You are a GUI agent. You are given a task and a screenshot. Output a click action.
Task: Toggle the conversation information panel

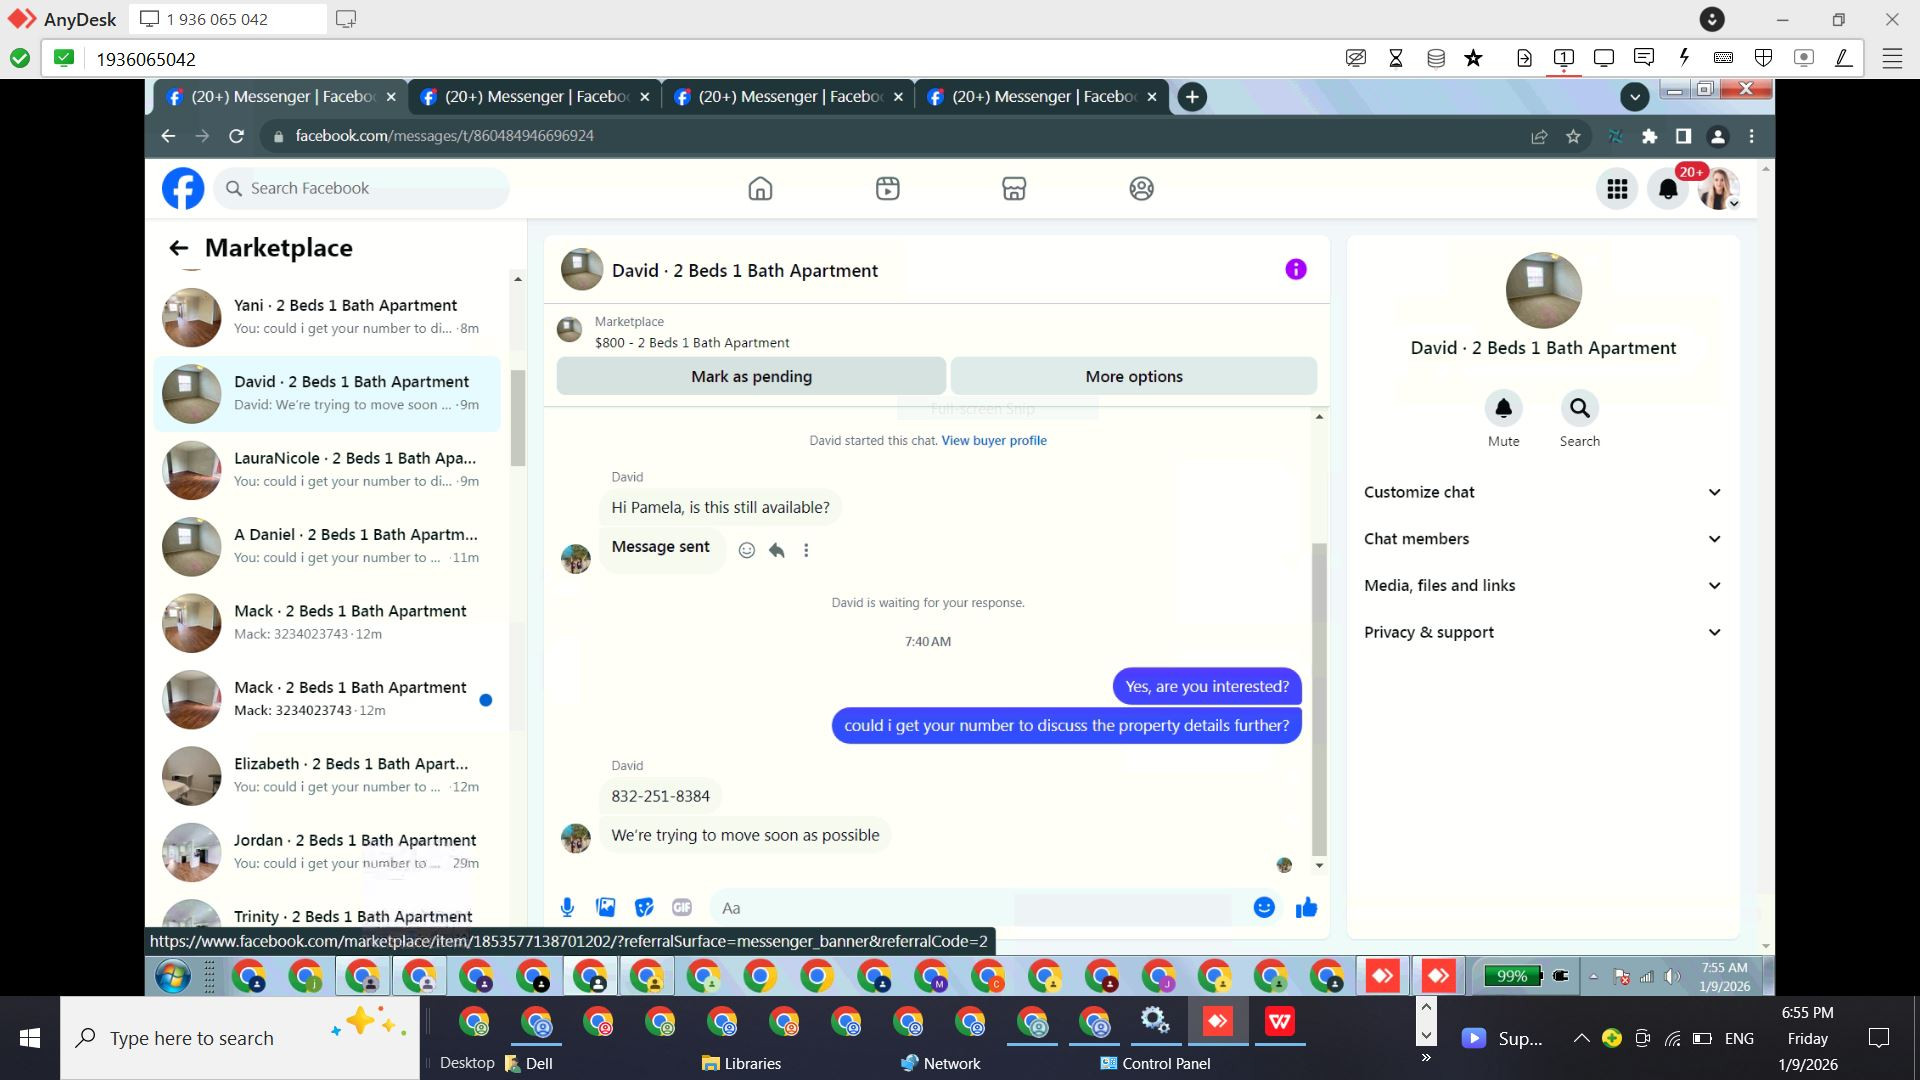(x=1295, y=269)
